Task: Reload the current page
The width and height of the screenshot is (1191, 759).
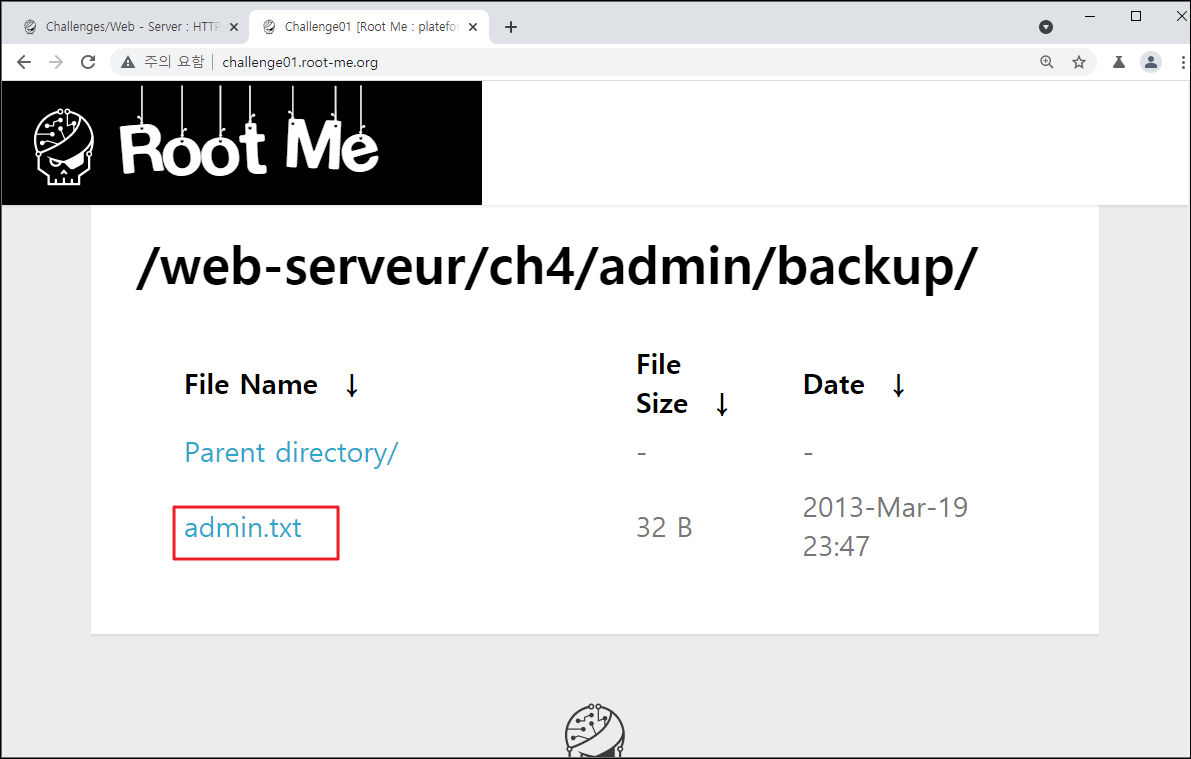Action: 88,62
